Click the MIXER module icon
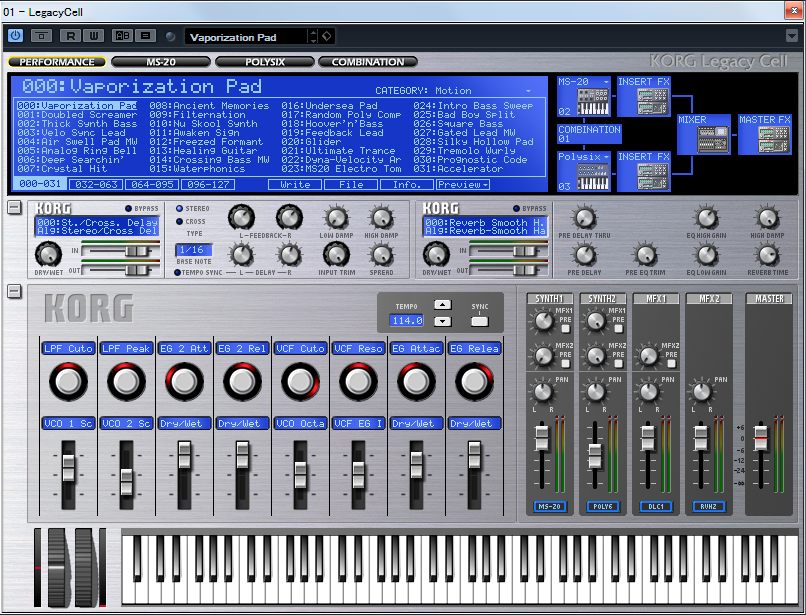The width and height of the screenshot is (806, 615). click(x=713, y=139)
